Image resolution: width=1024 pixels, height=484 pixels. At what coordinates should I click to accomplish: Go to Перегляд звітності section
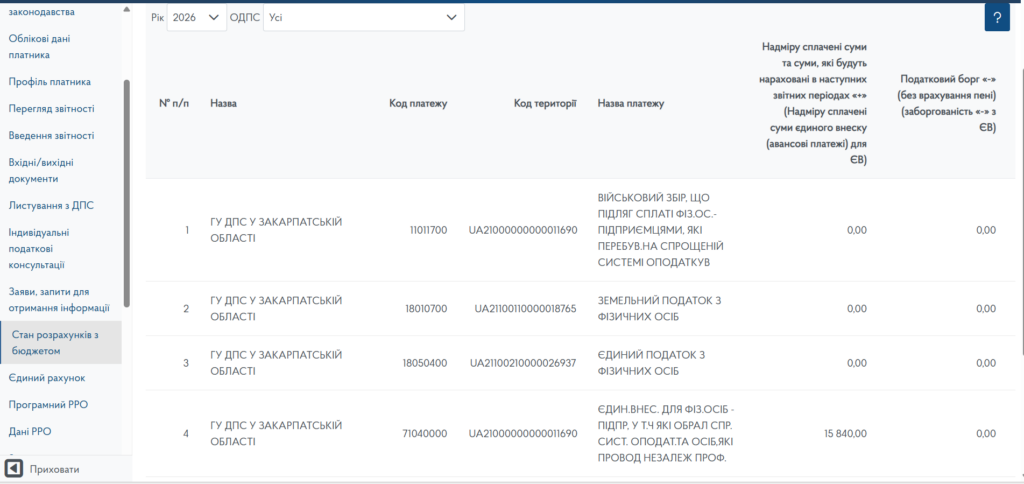pyautogui.click(x=51, y=109)
